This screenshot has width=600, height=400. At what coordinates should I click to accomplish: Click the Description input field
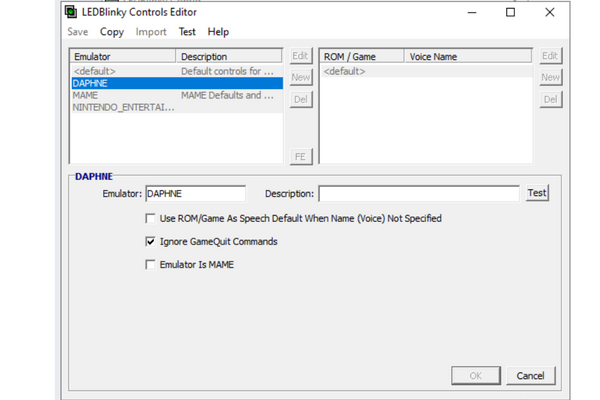[419, 194]
